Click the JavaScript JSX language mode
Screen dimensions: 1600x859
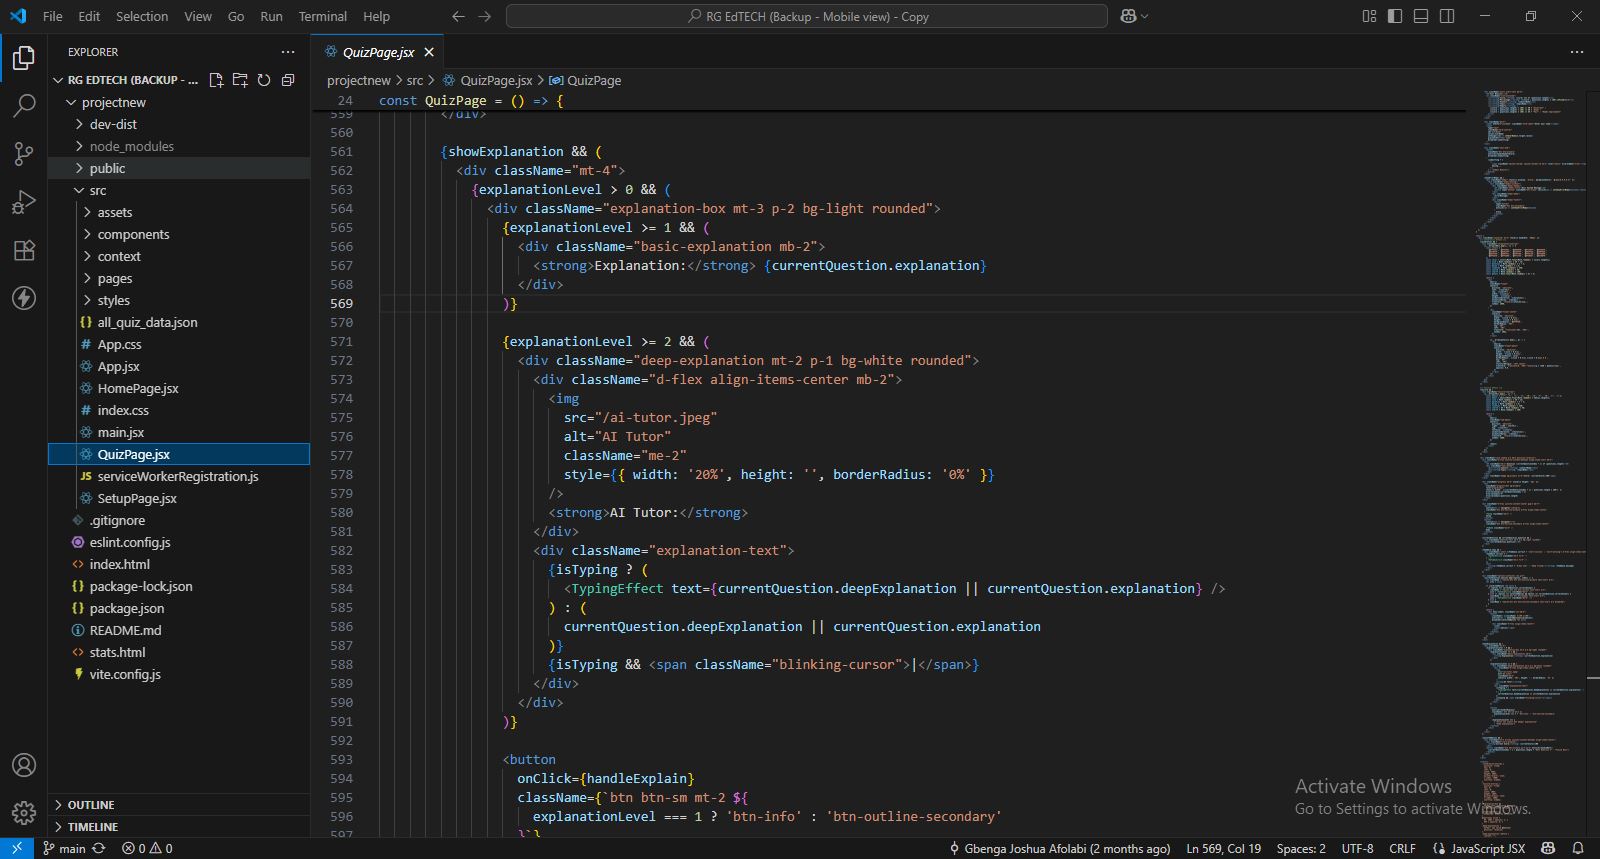click(x=1487, y=848)
